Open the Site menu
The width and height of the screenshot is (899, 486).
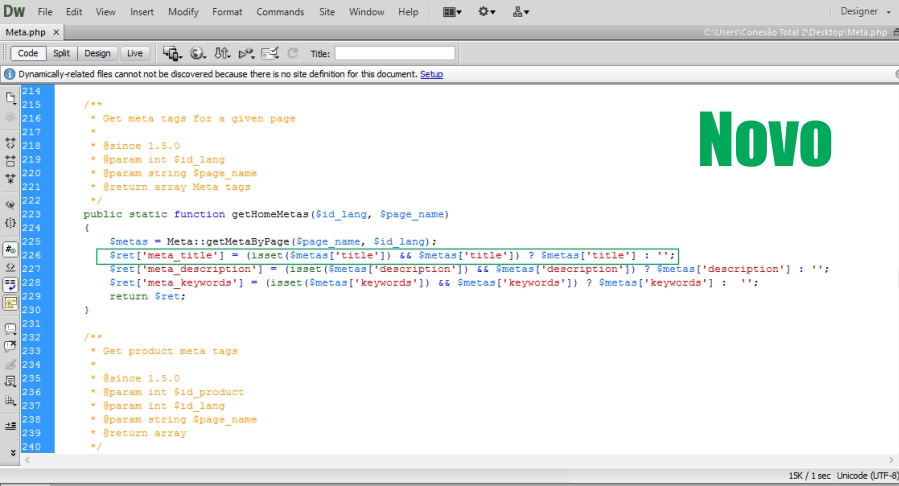tap(327, 11)
